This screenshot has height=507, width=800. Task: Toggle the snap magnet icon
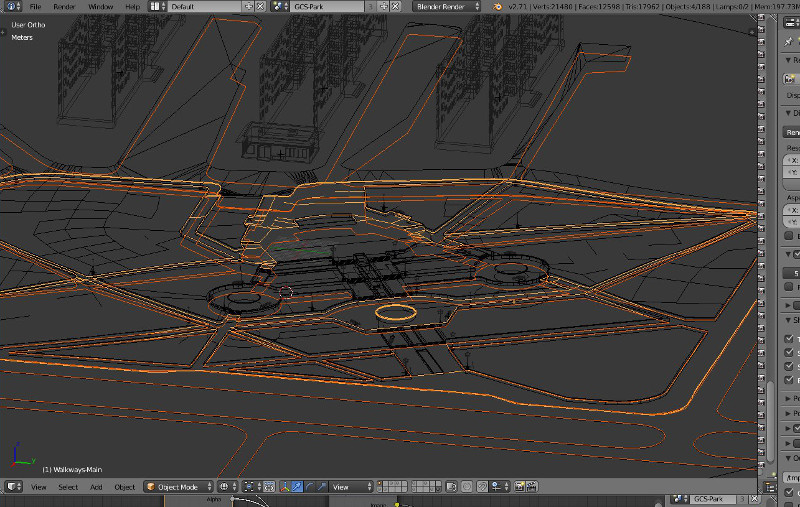(x=482, y=487)
